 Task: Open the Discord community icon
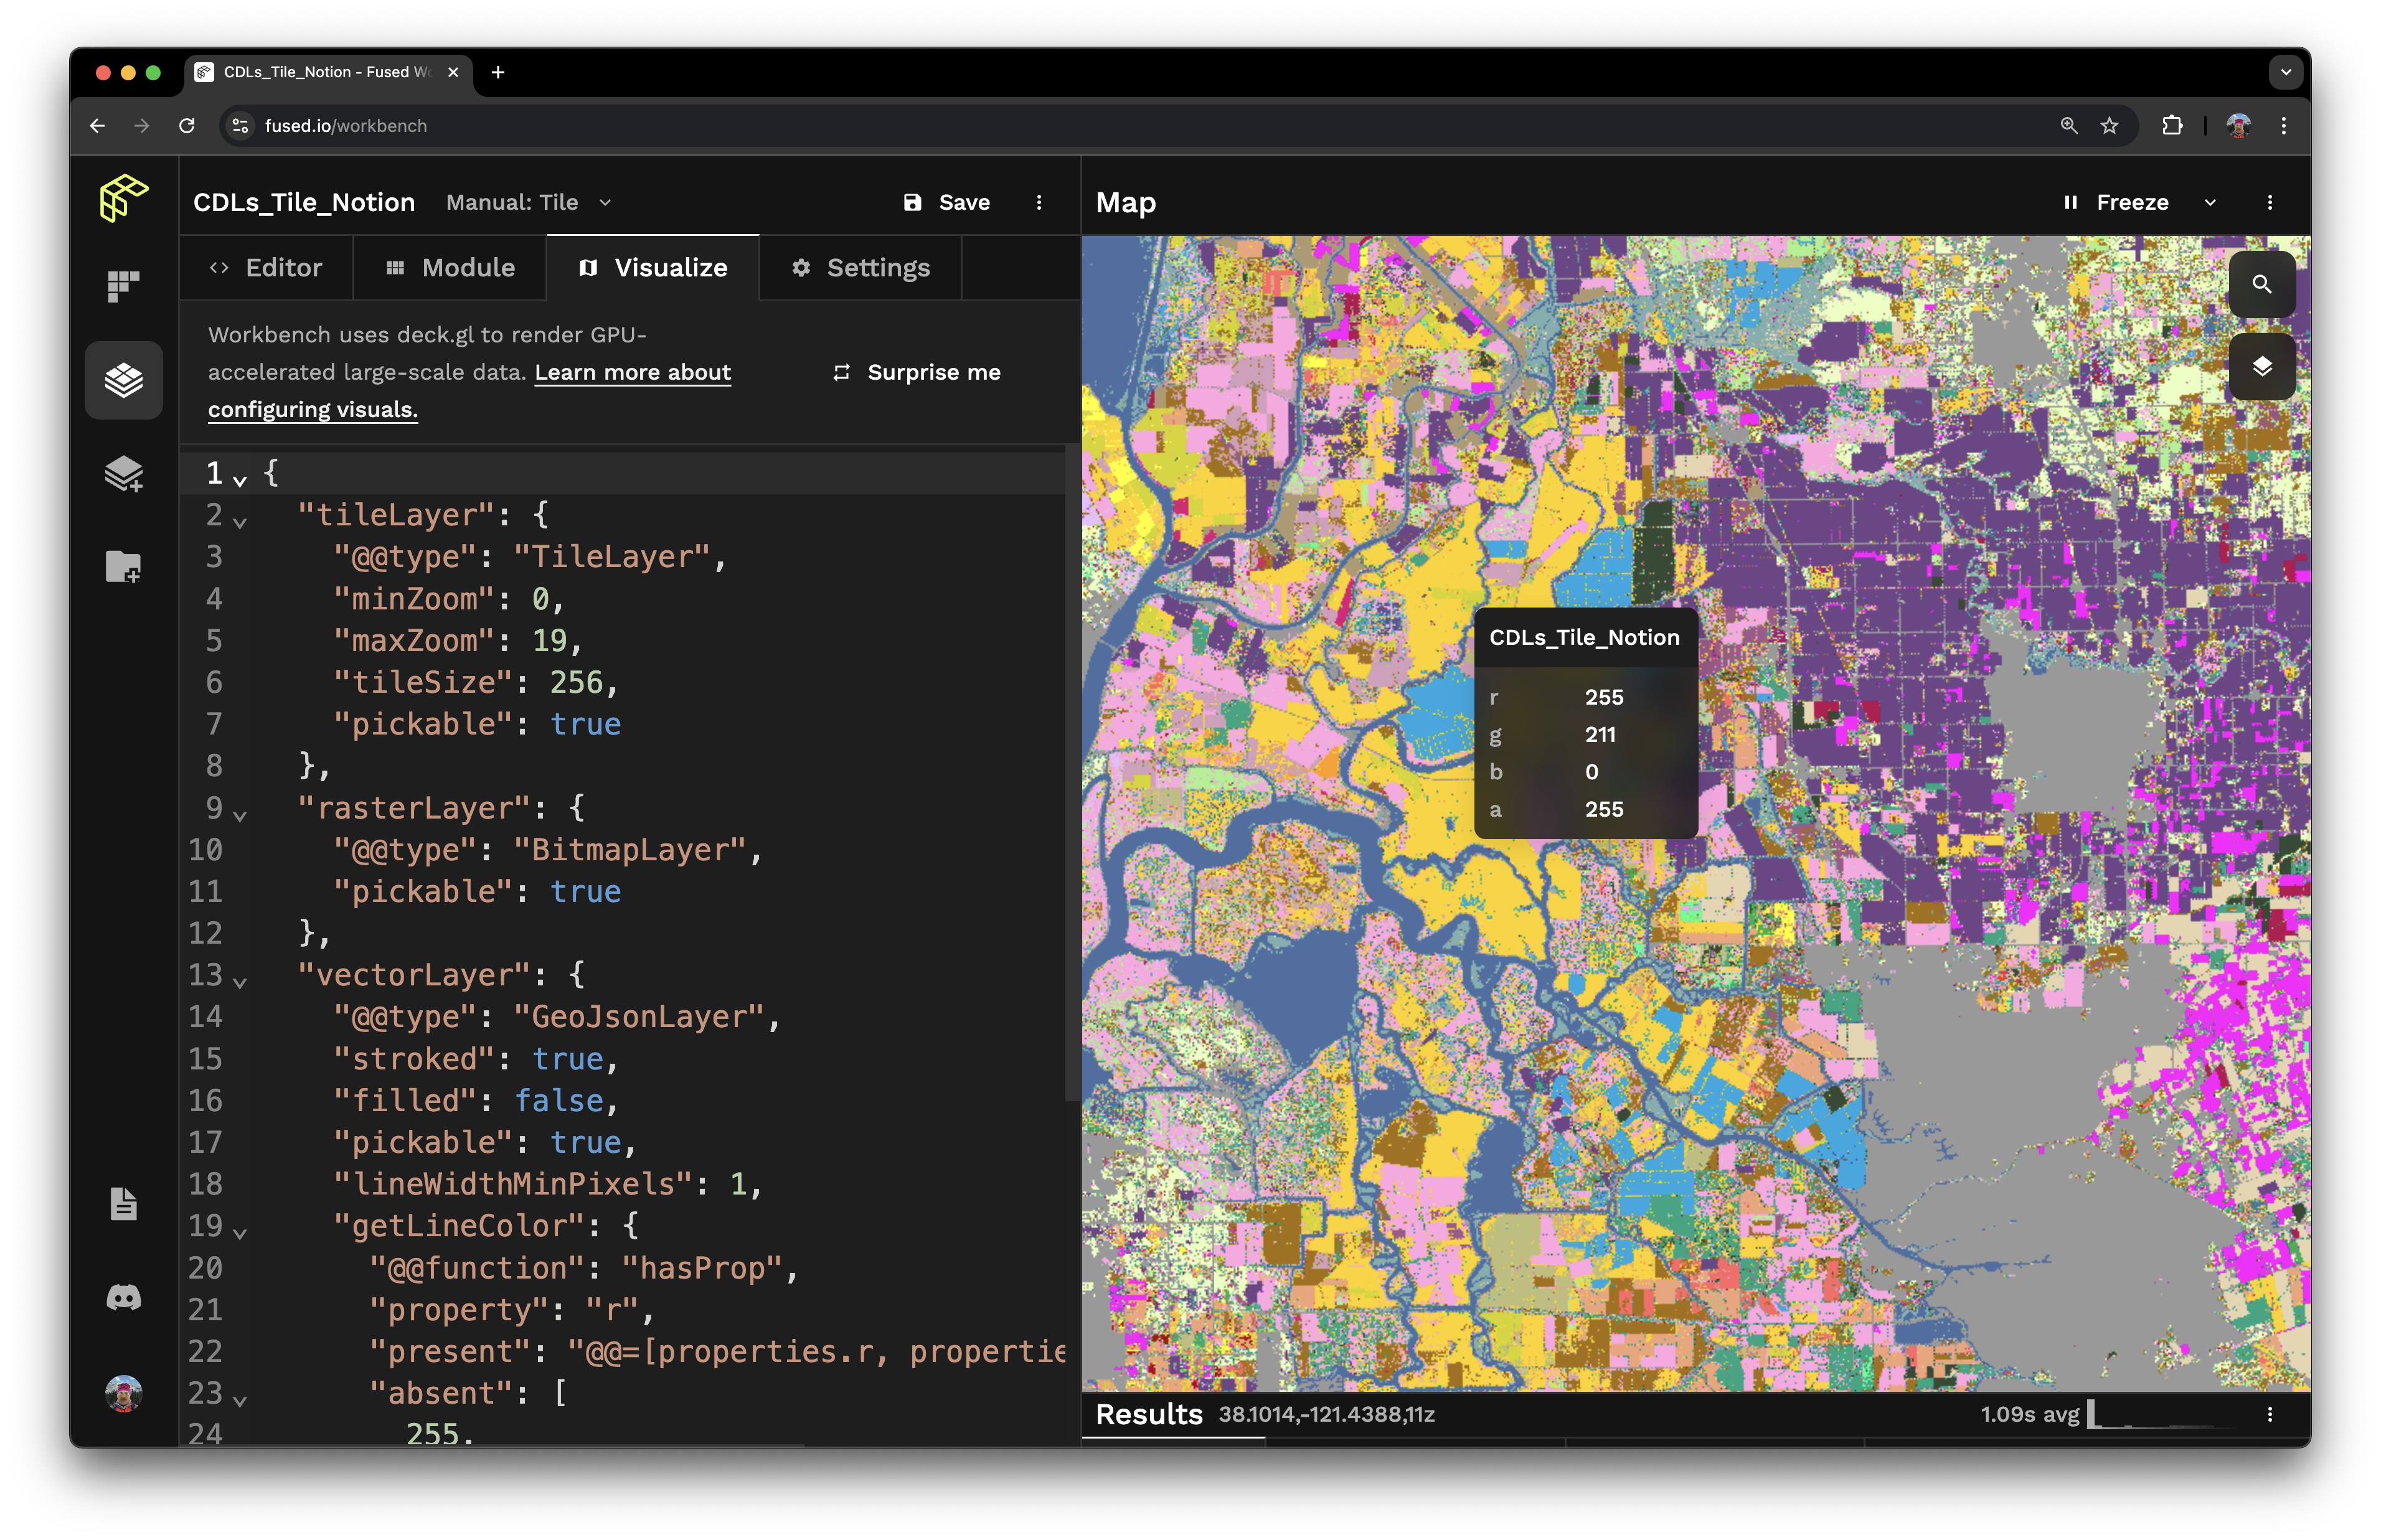pos(123,1298)
